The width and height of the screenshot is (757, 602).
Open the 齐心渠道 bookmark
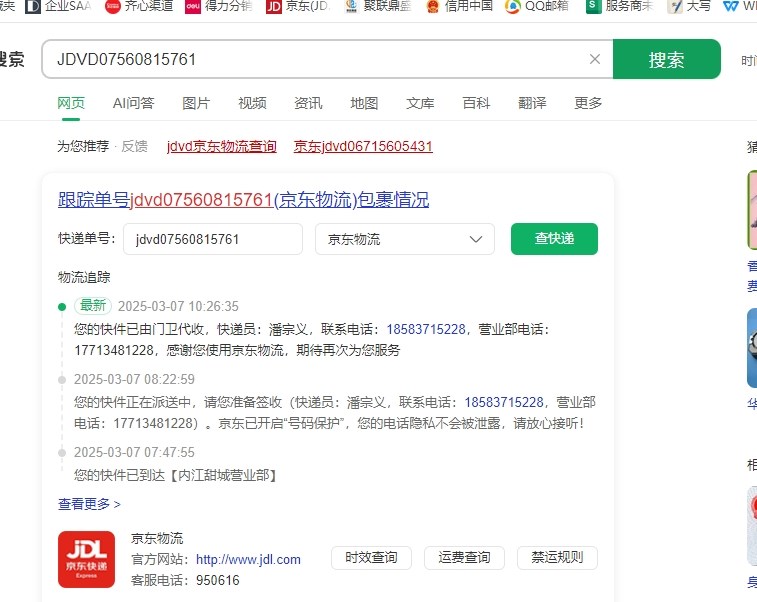coord(139,6)
